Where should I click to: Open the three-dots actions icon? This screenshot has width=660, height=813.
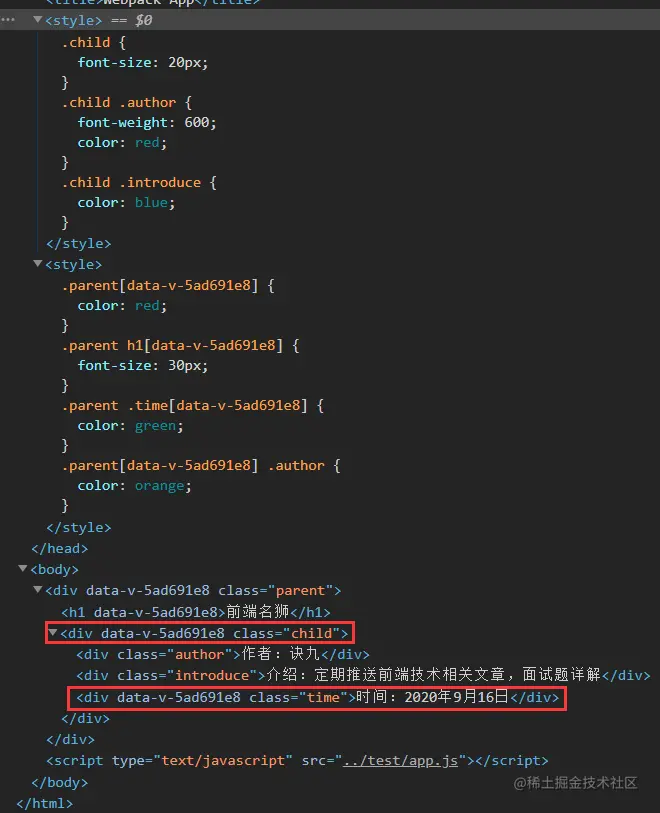click(x=8, y=20)
